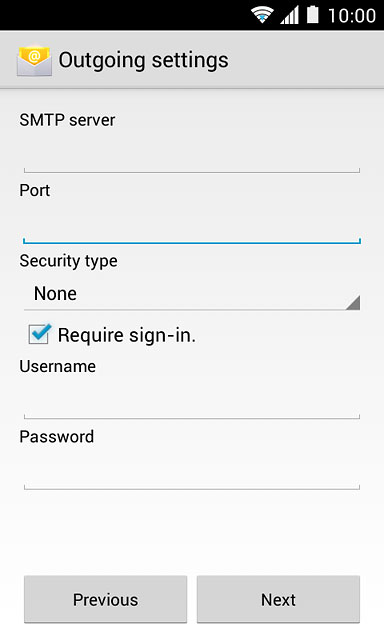Continue with the Next button
This screenshot has width=384, height=640.
(x=278, y=599)
